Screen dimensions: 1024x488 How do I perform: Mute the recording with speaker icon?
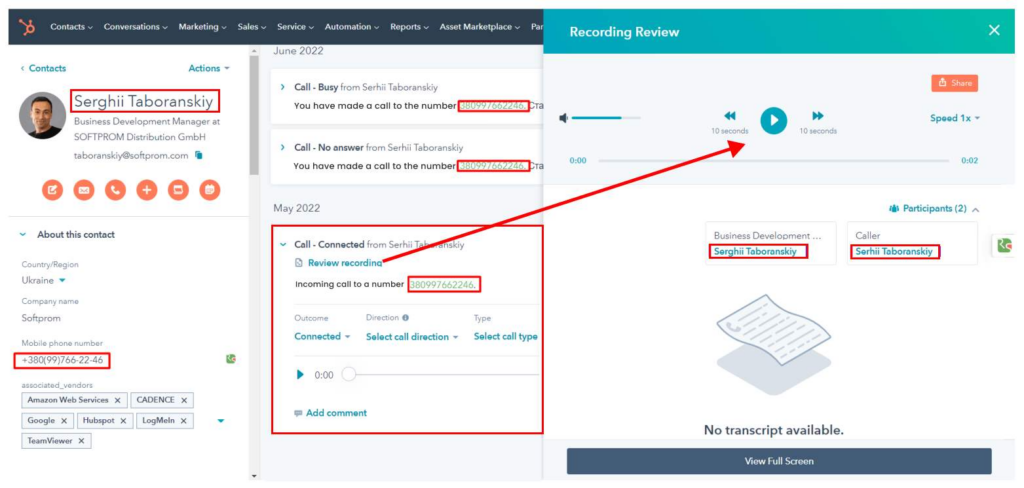click(564, 118)
